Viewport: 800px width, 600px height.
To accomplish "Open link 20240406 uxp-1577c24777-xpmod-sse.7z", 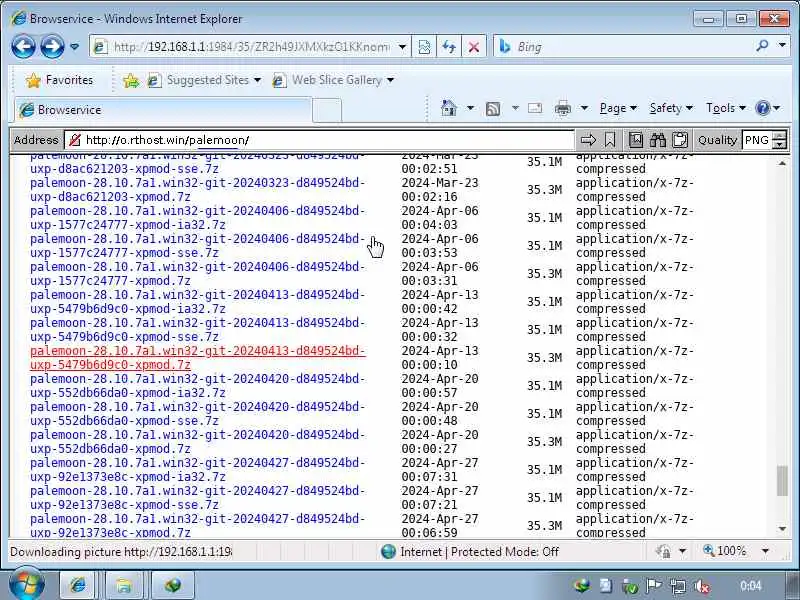I will pos(197,246).
